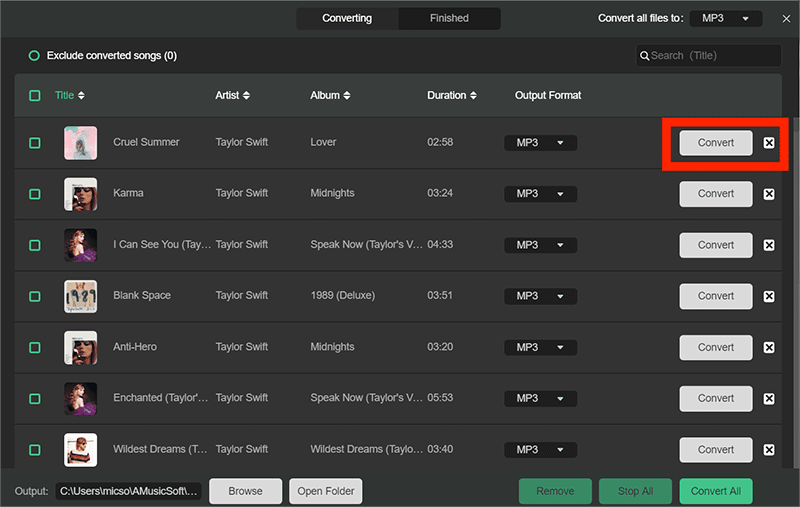Start converting Anti-Hero
The image size is (800, 507).
pyautogui.click(x=715, y=347)
